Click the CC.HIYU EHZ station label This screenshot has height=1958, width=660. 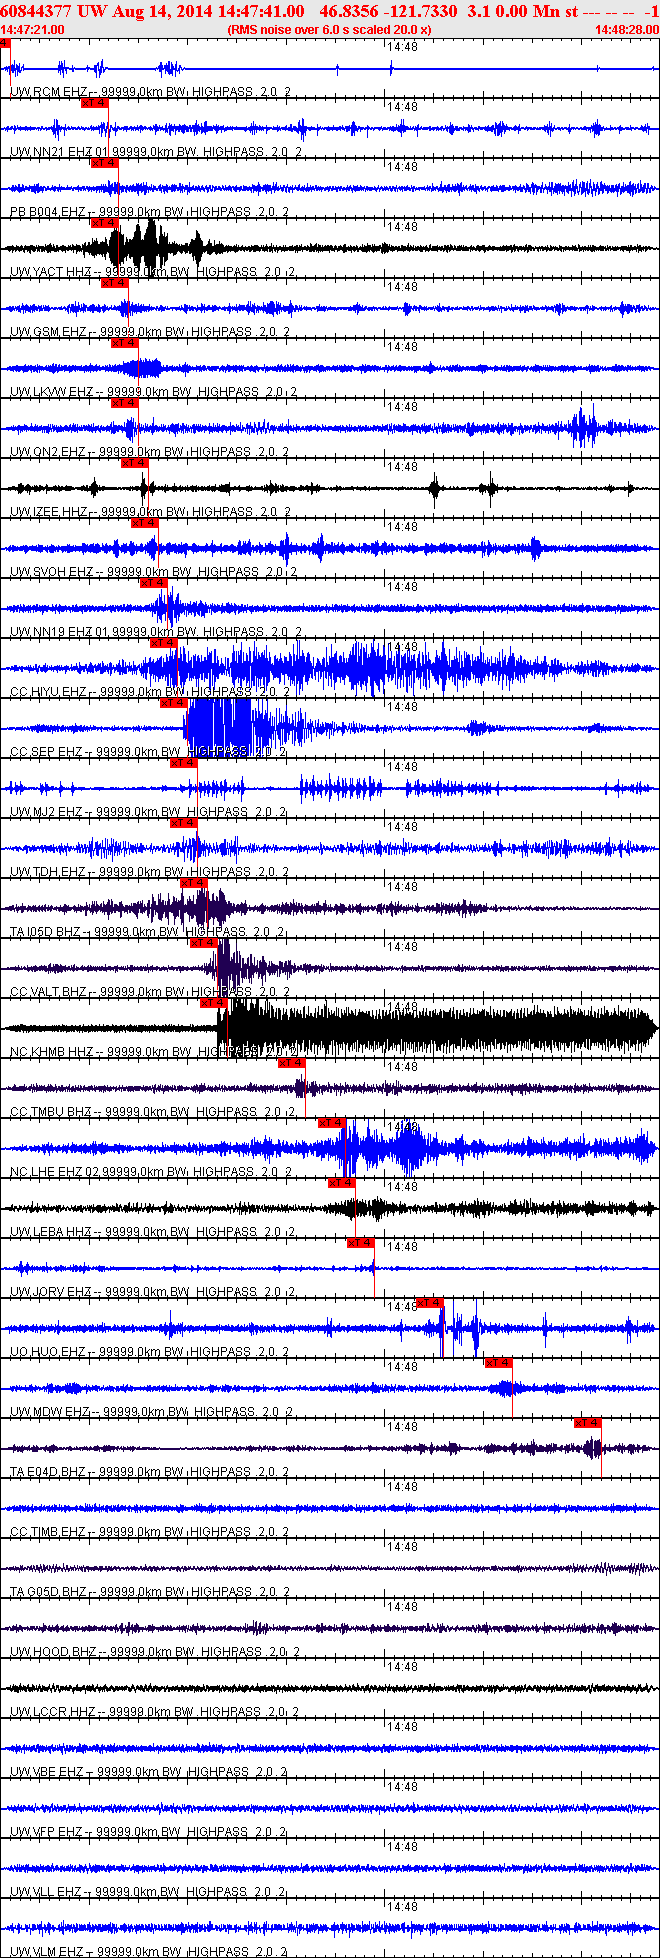point(48,692)
